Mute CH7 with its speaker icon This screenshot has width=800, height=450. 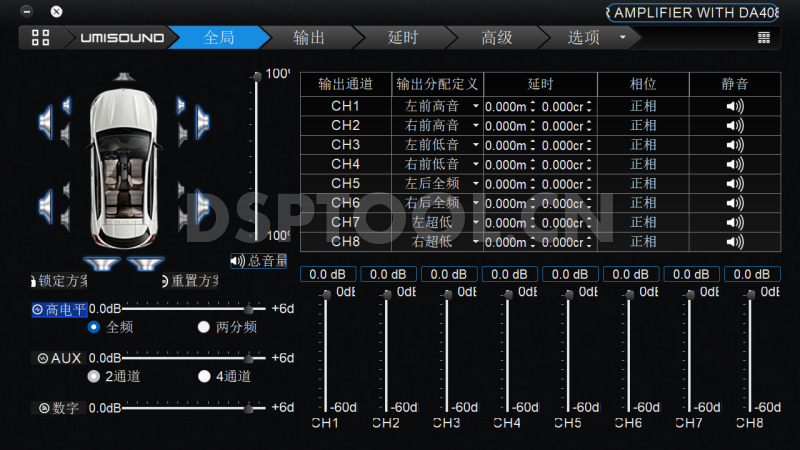pos(735,222)
